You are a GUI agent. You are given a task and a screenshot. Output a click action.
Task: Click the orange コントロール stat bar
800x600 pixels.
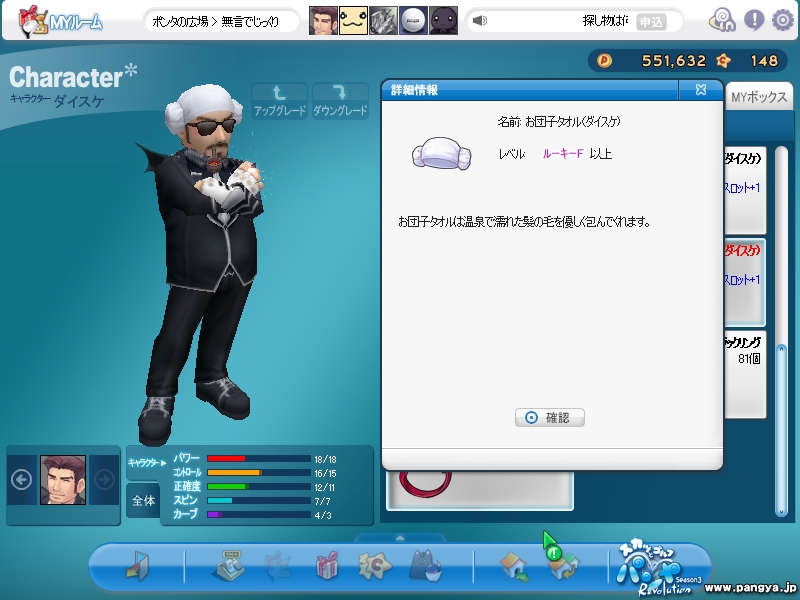click(x=259, y=473)
